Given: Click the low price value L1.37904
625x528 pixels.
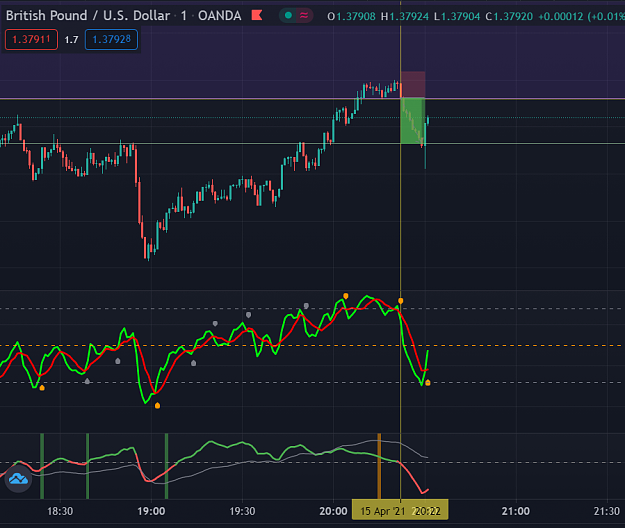Looking at the screenshot, I should 457,16.
